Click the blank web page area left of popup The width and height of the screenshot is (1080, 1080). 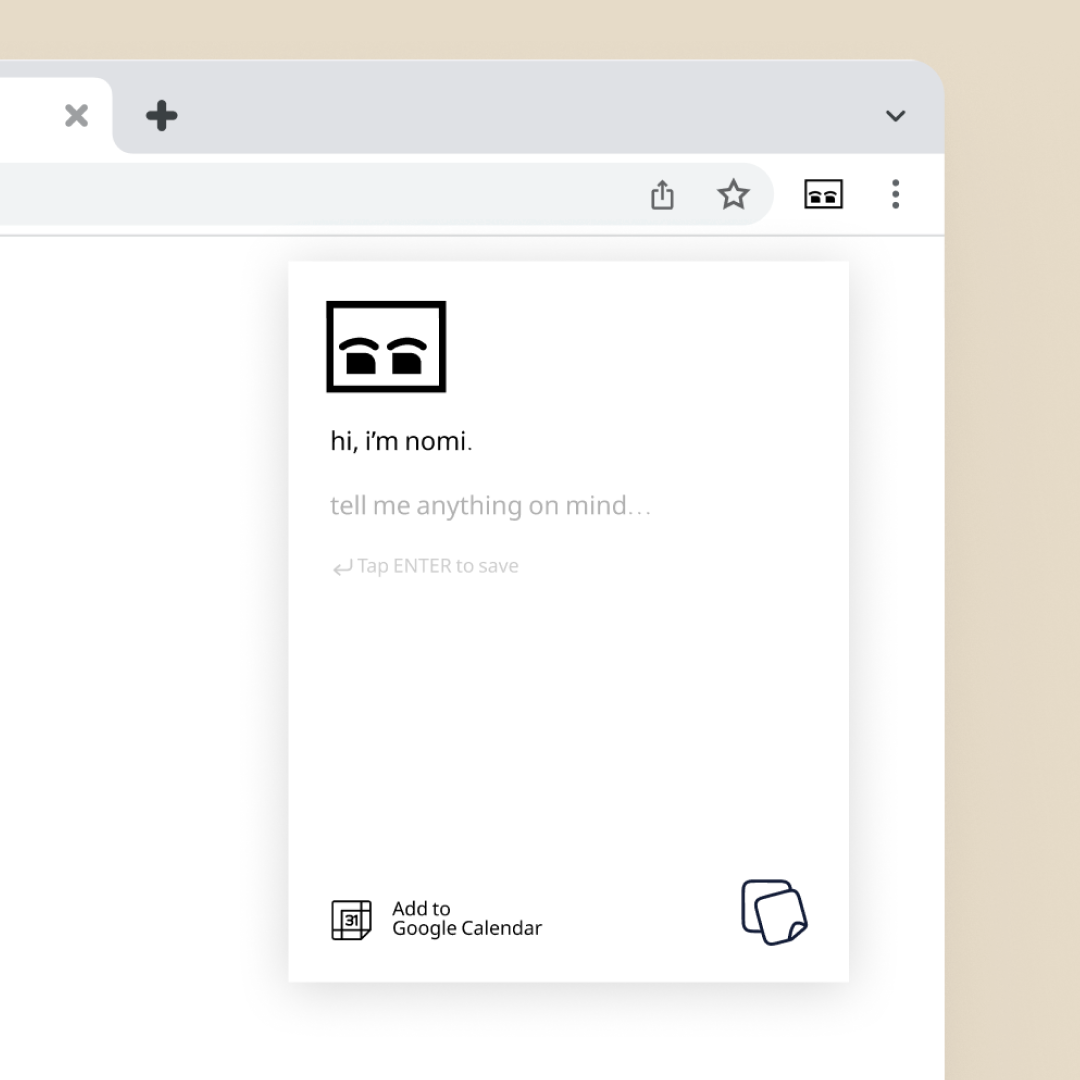[x=140, y=600]
